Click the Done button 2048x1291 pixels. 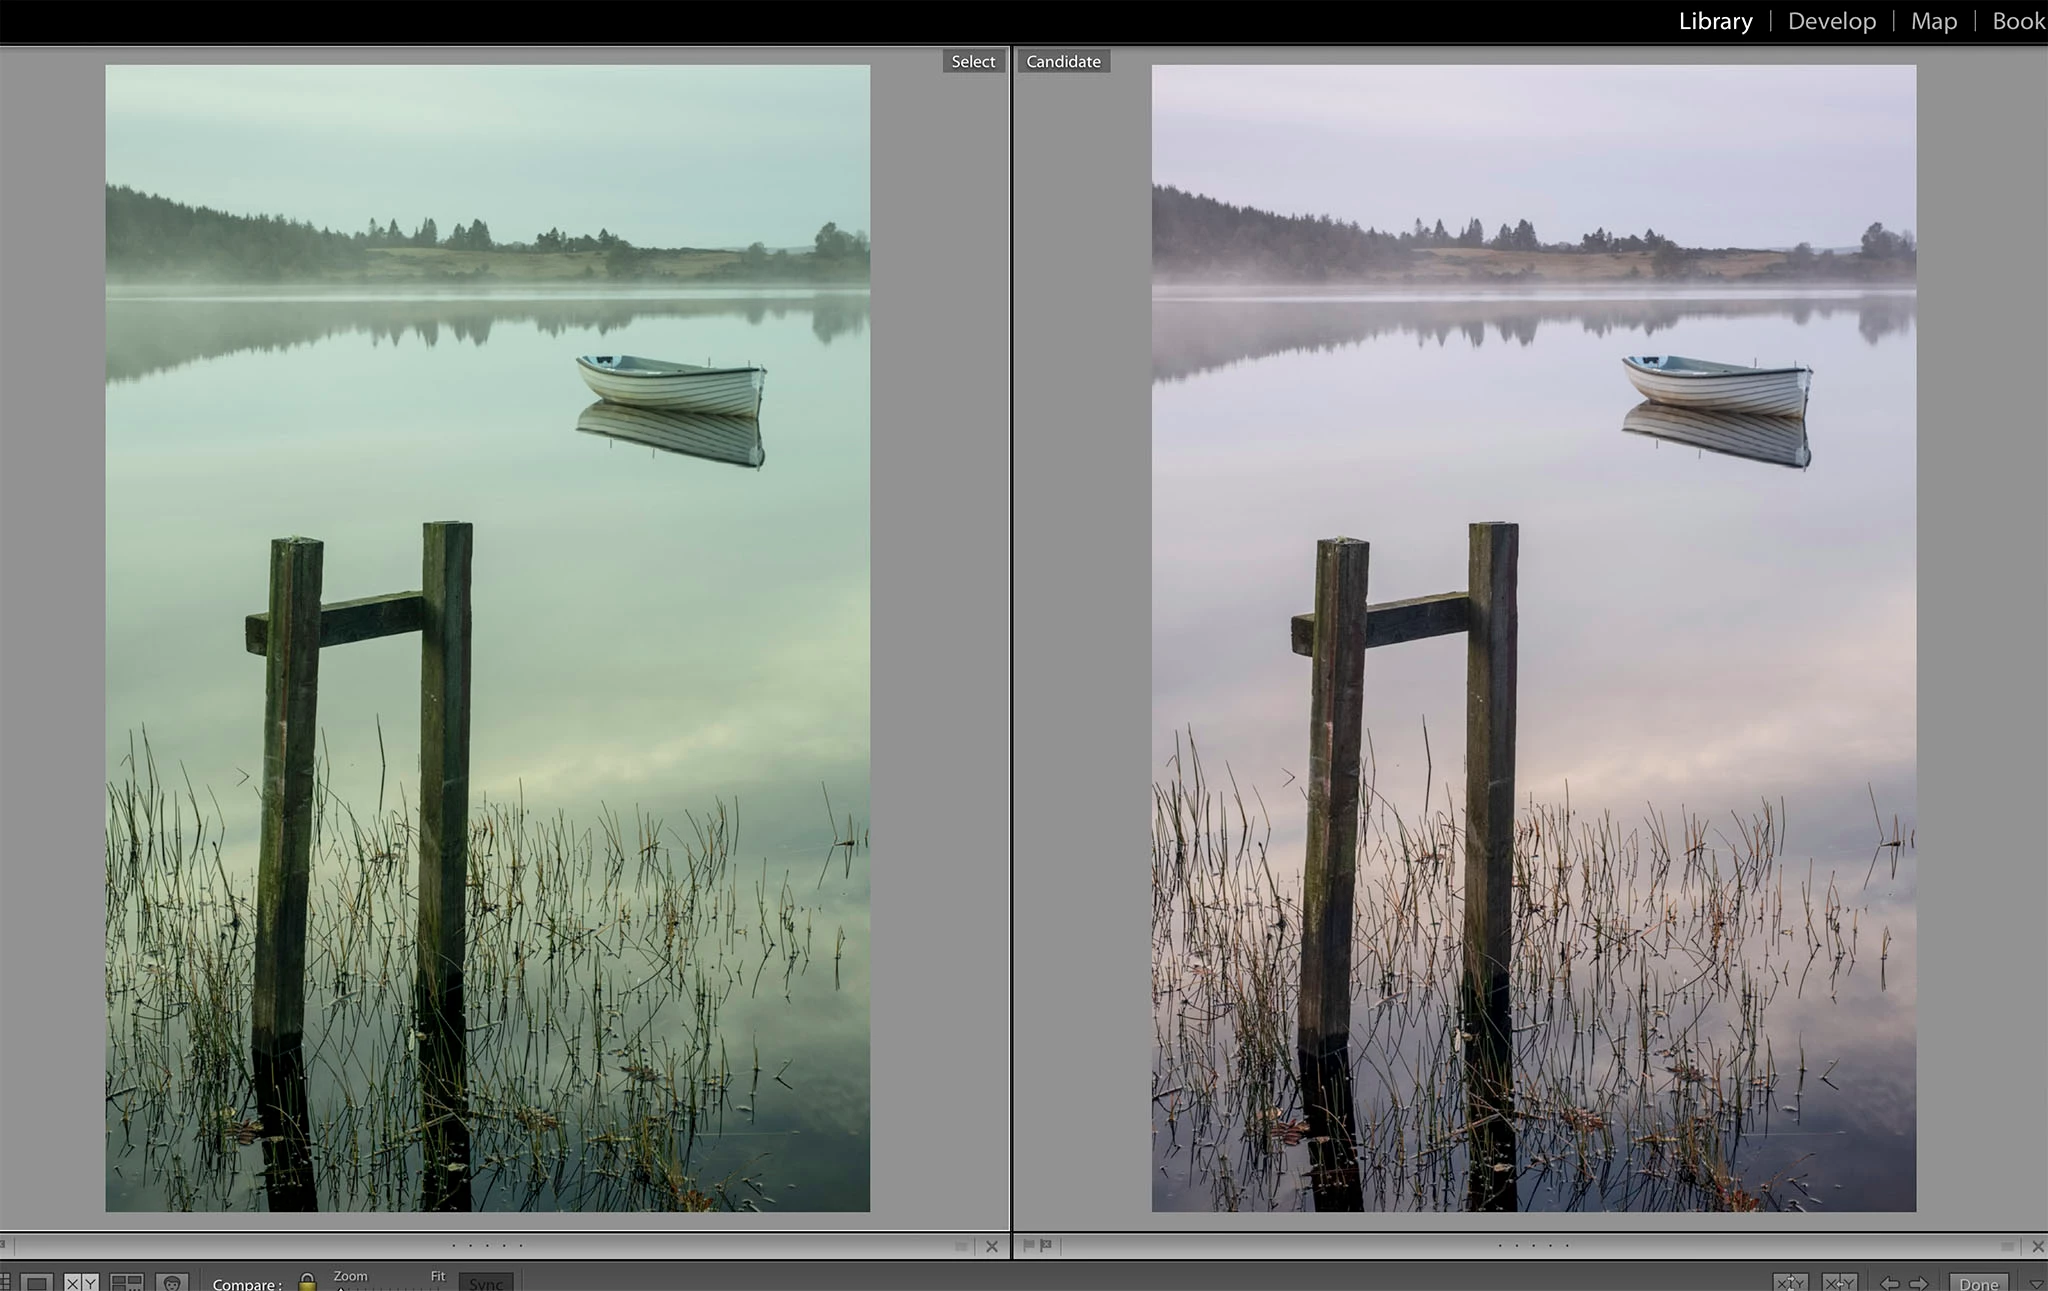[x=1978, y=1283]
